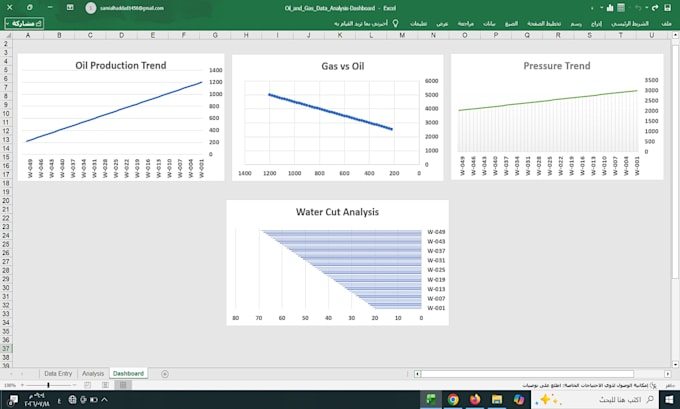Image resolution: width=680 pixels, height=409 pixels.
Task: Click the vertical scrollbar down arrow
Action: (x=675, y=365)
